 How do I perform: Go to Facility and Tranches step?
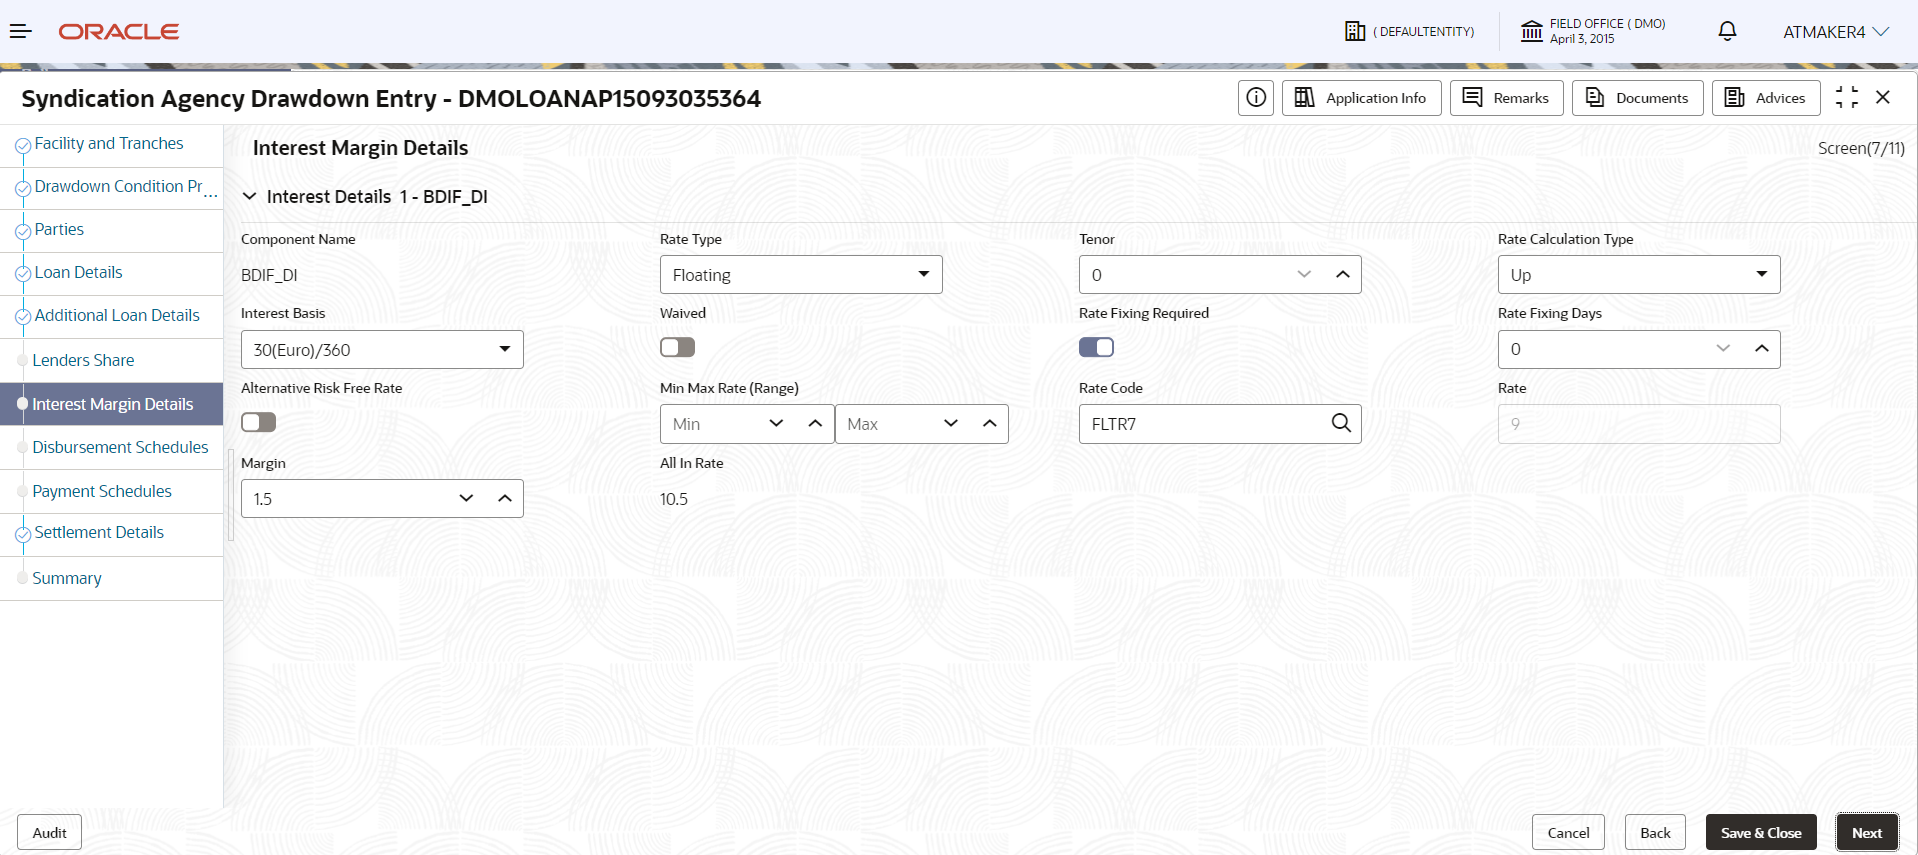(x=111, y=144)
